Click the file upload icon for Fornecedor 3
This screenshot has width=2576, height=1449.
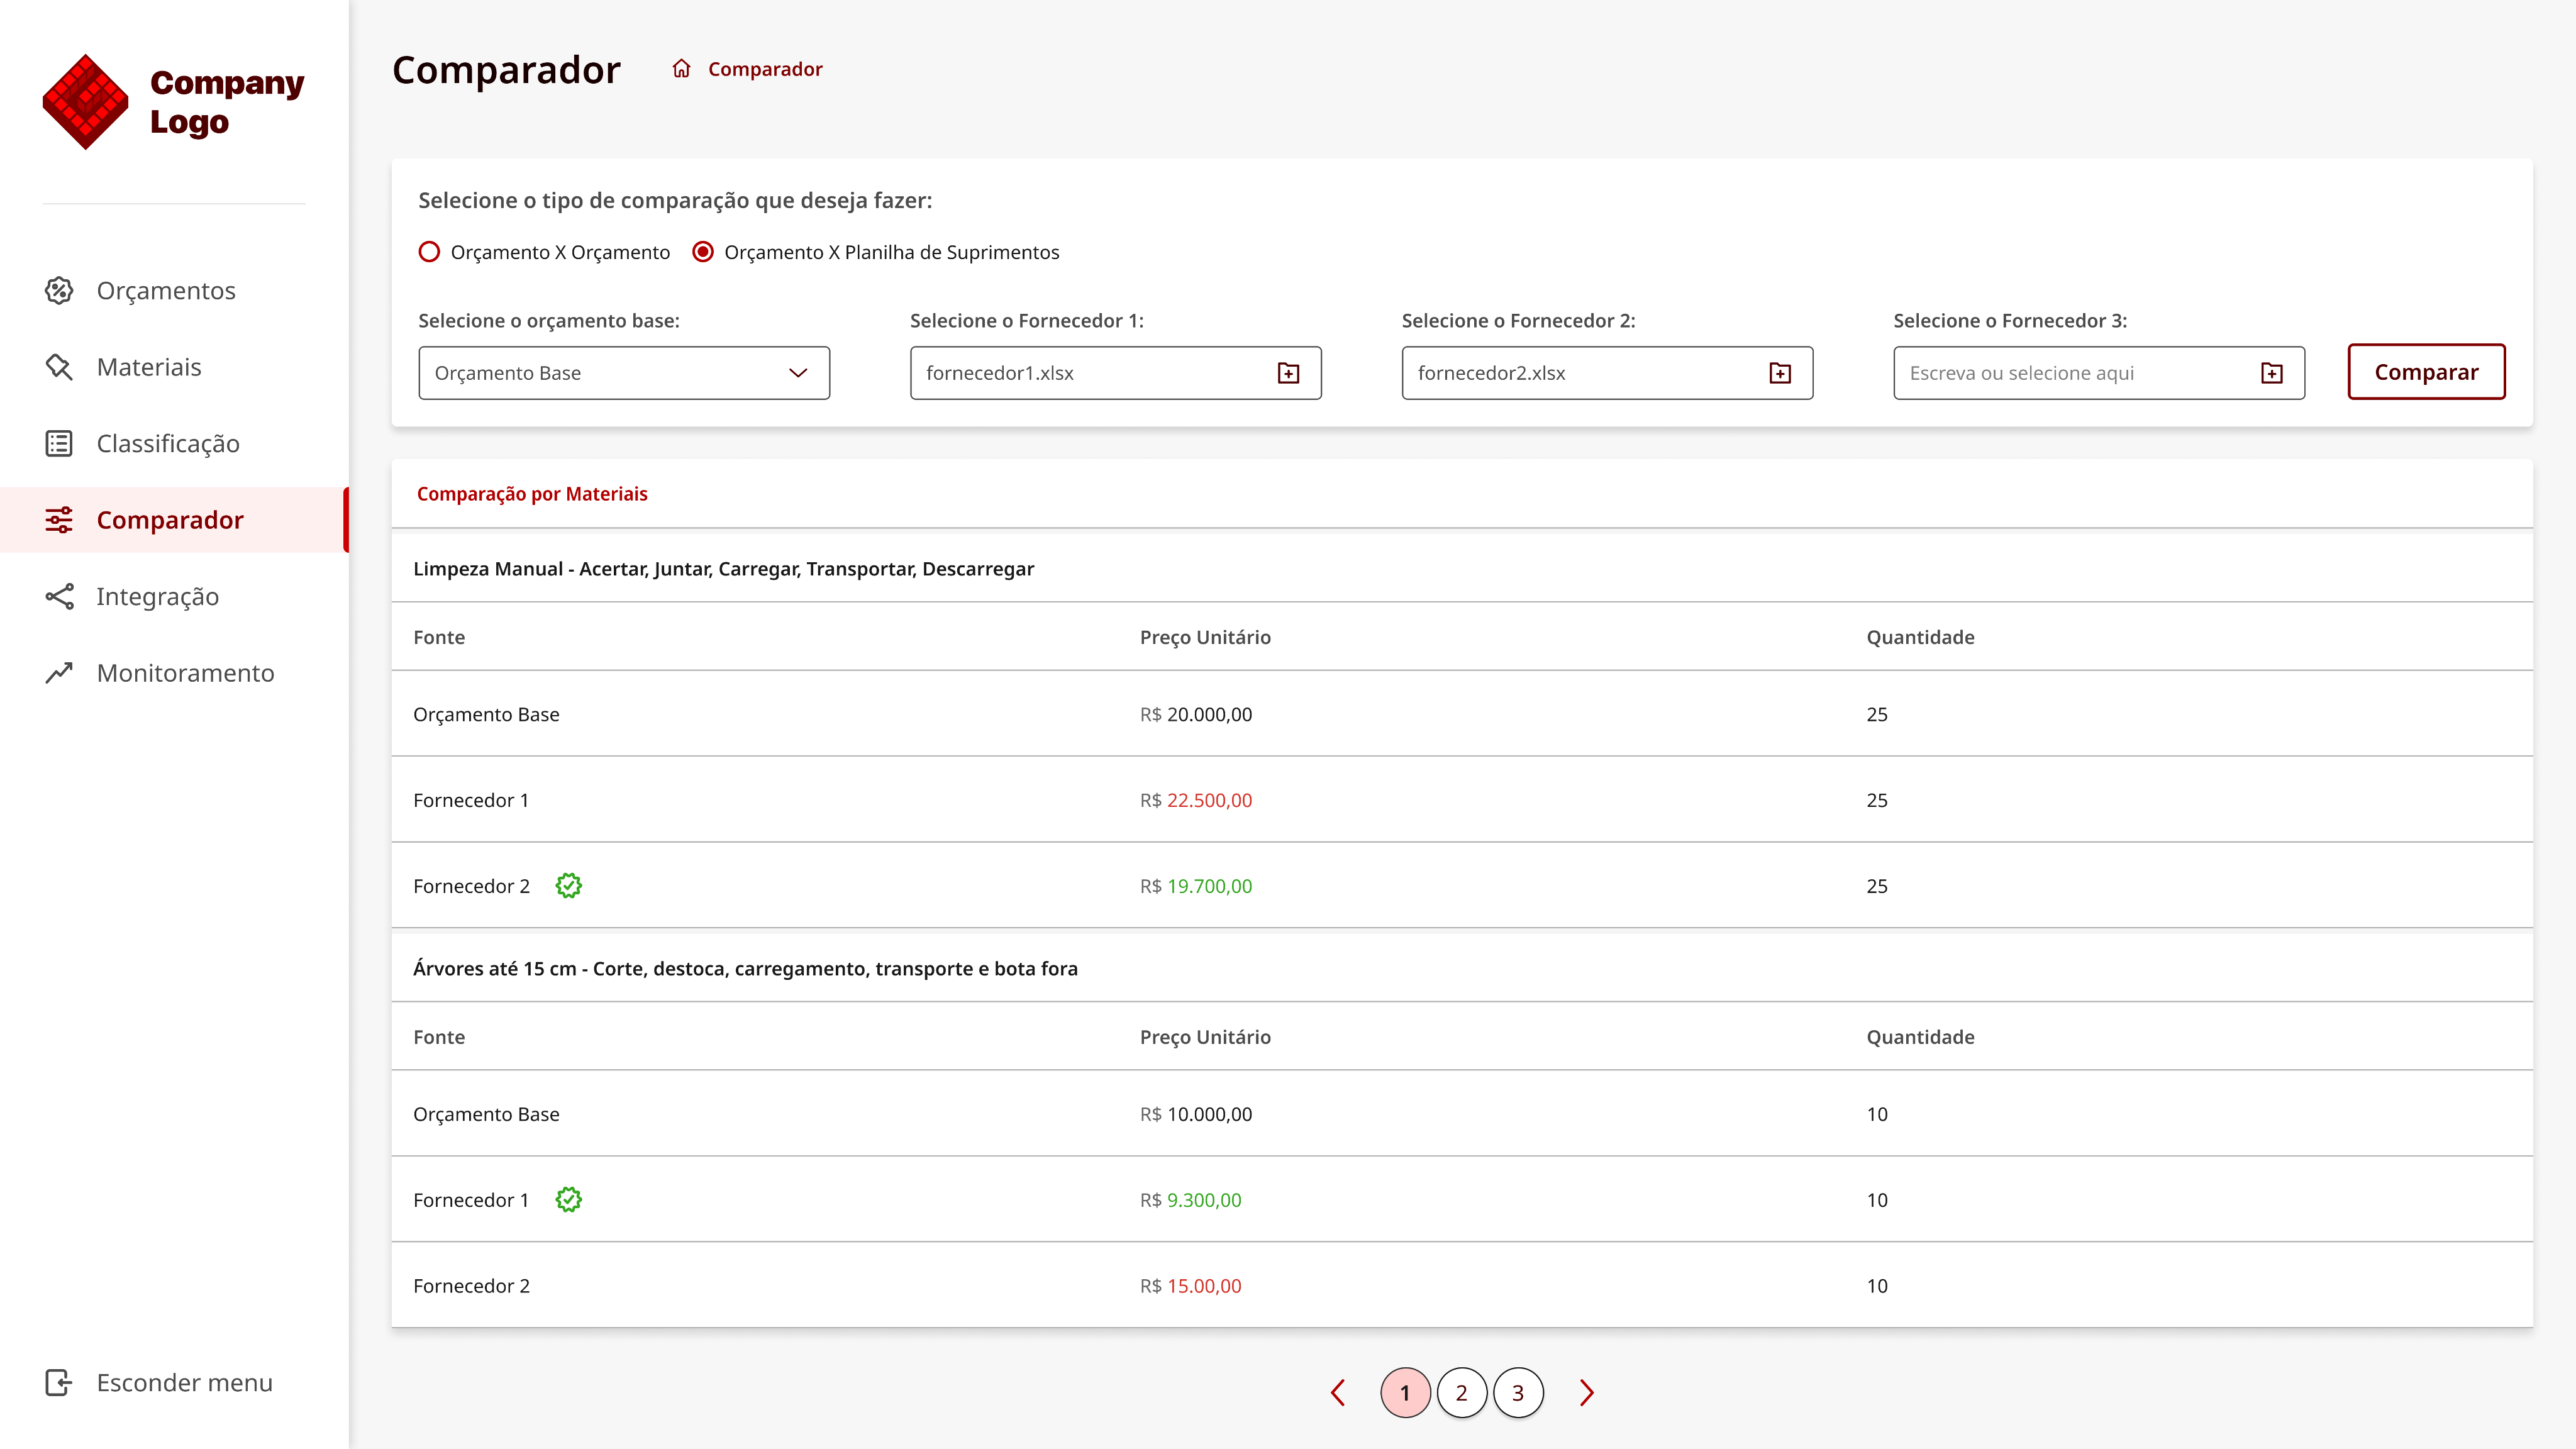pos(2272,373)
